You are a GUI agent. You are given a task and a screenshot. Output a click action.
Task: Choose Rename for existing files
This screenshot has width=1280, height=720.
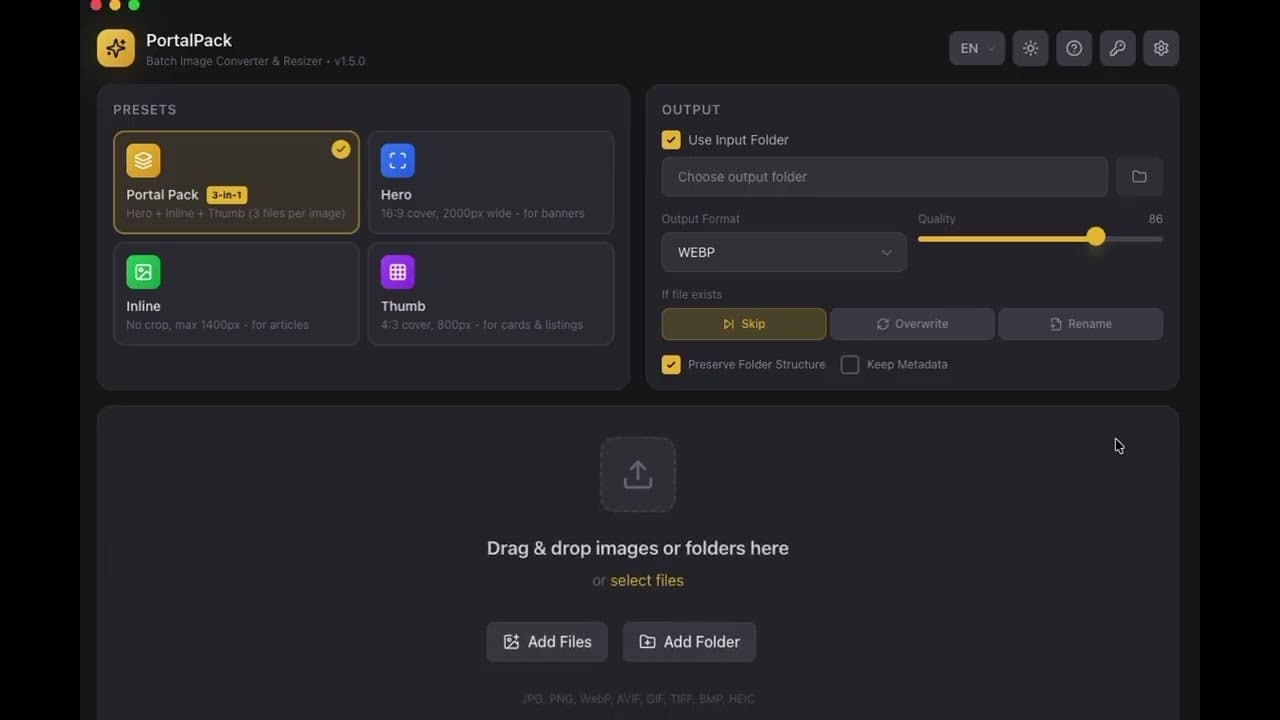point(1080,324)
